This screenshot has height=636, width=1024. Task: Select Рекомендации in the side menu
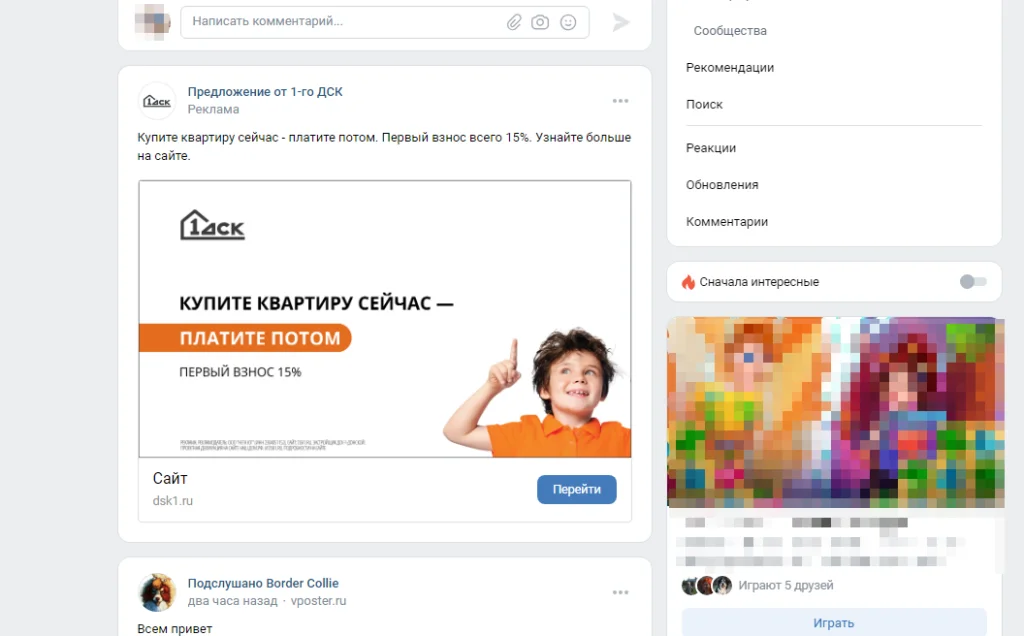click(729, 67)
